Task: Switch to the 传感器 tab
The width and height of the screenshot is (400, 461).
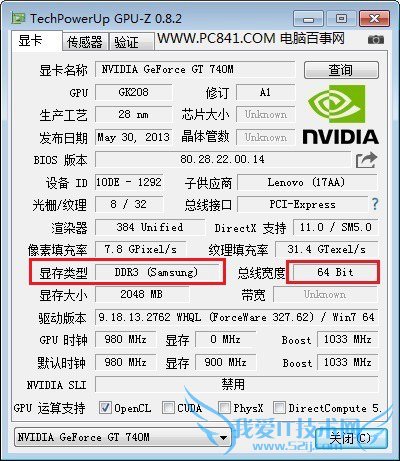Action: point(85,42)
